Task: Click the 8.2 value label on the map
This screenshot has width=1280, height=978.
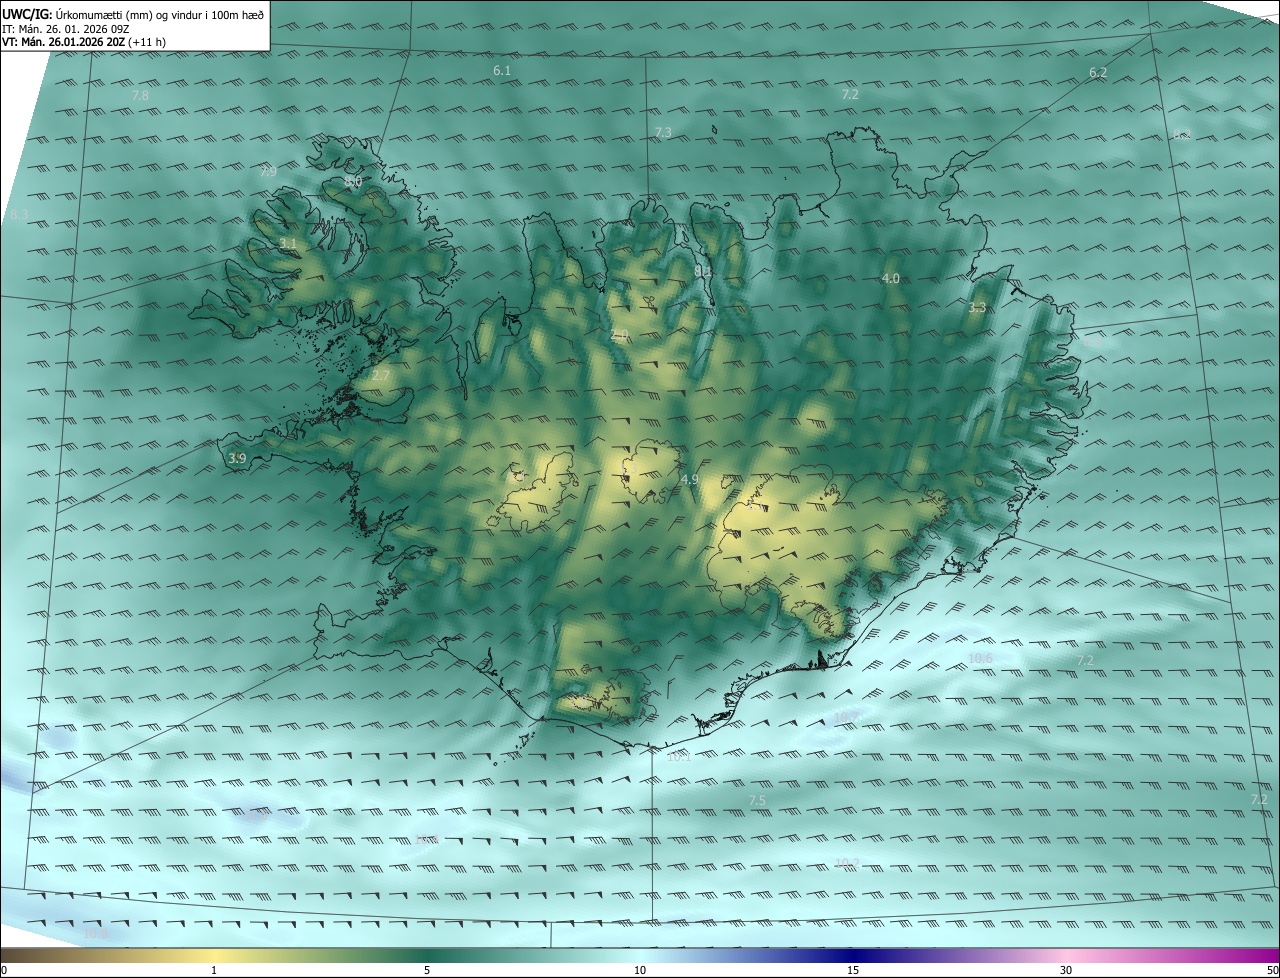Action: (1183, 134)
